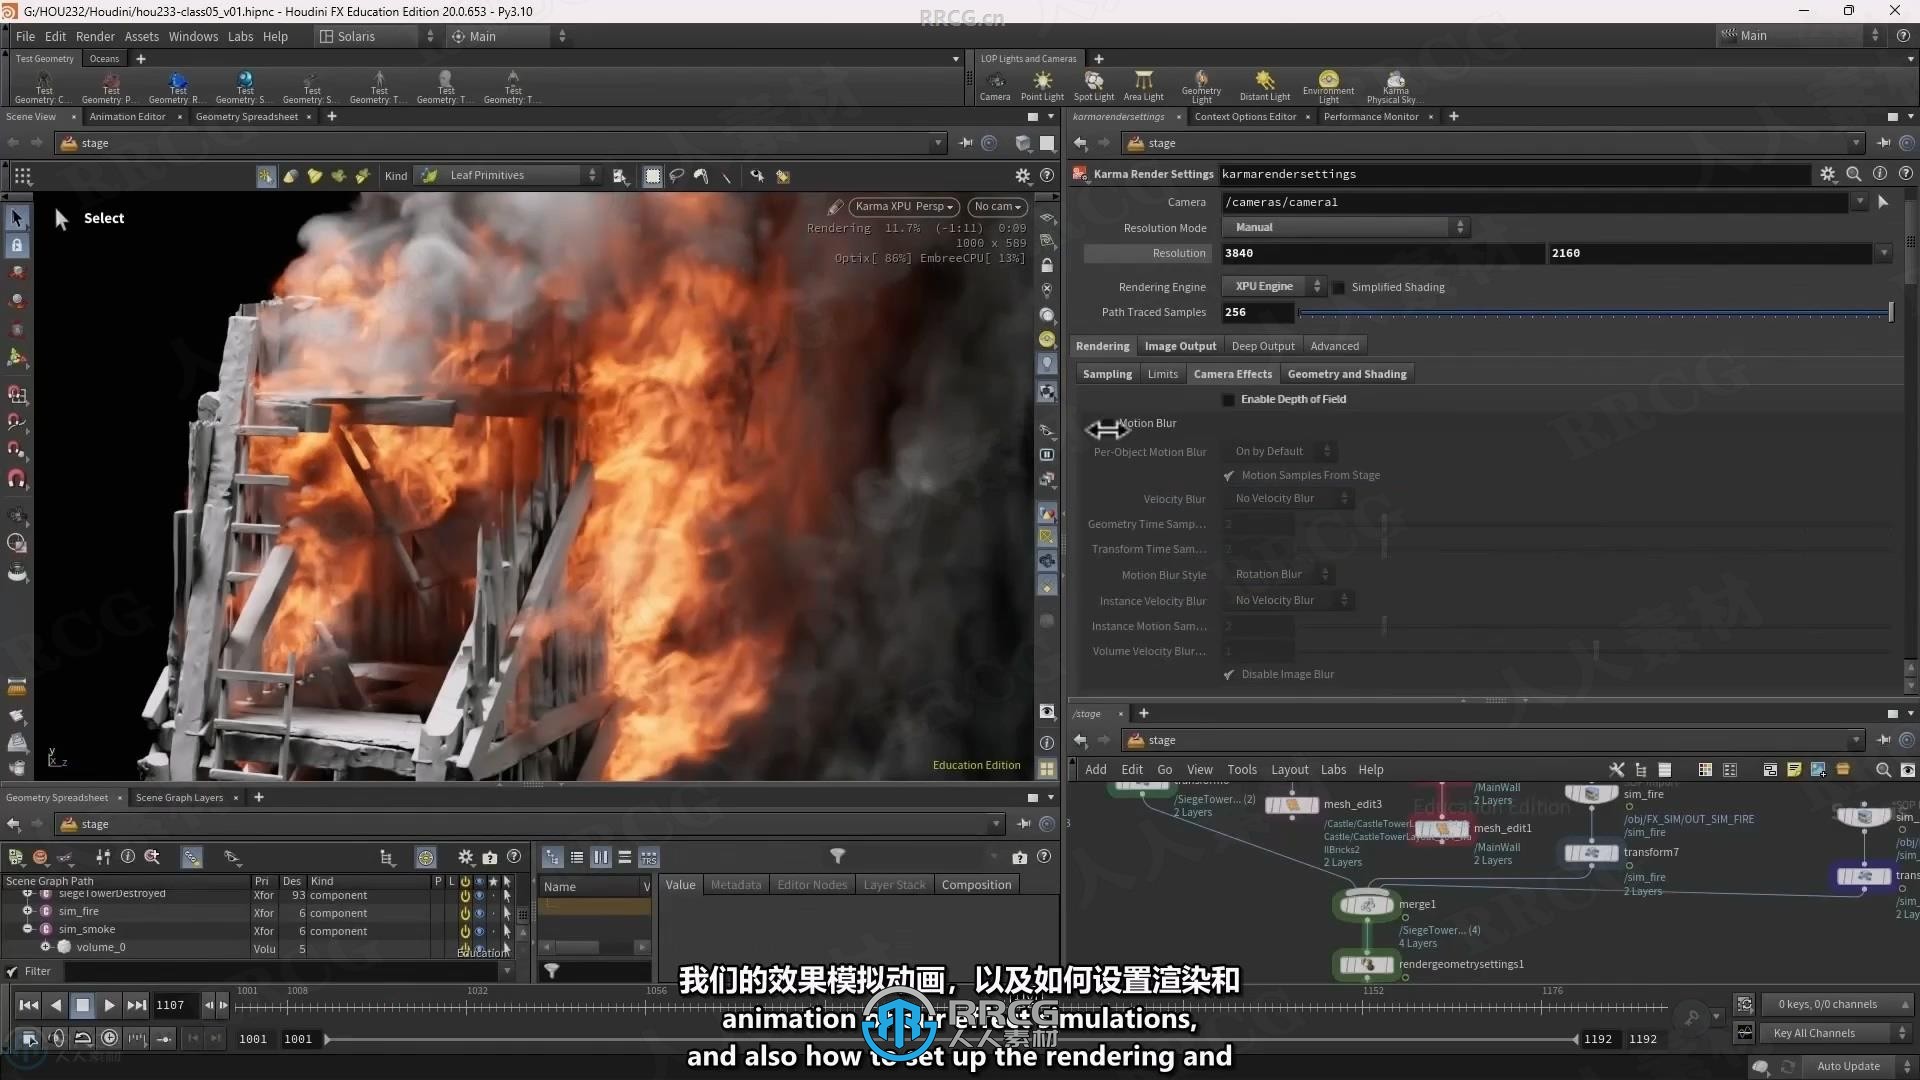Switch to Sampling sub-tab

(1107, 374)
